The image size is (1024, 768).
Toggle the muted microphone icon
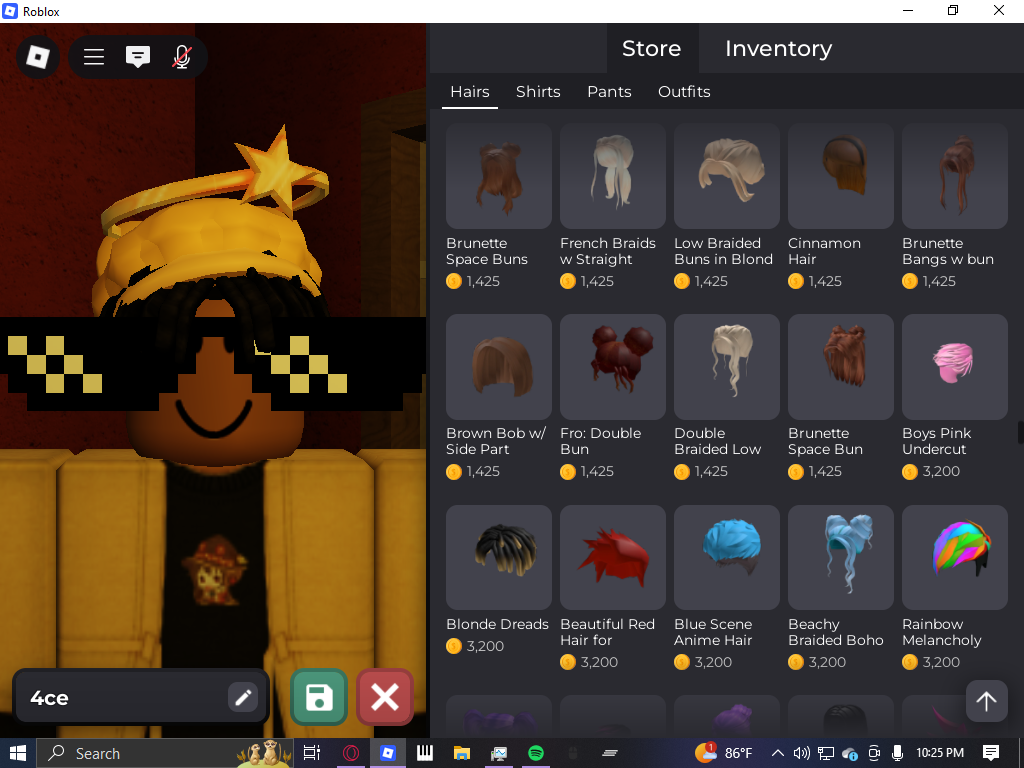182,57
